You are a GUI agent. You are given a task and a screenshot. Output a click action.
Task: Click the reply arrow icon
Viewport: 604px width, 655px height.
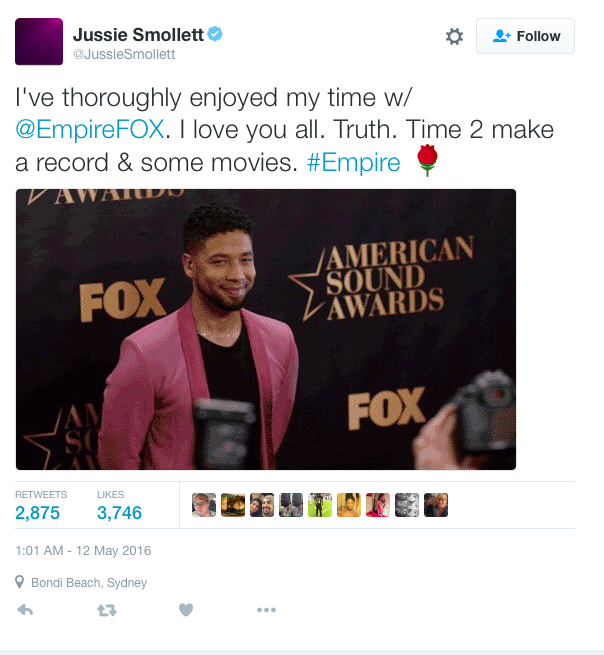tap(25, 610)
